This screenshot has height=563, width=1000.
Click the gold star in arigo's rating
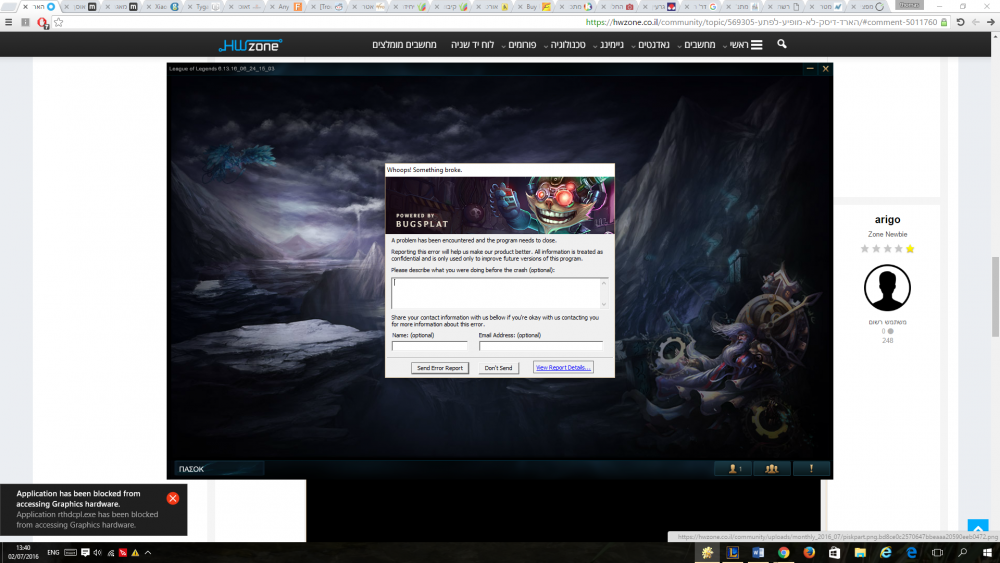pyautogui.click(x=910, y=249)
